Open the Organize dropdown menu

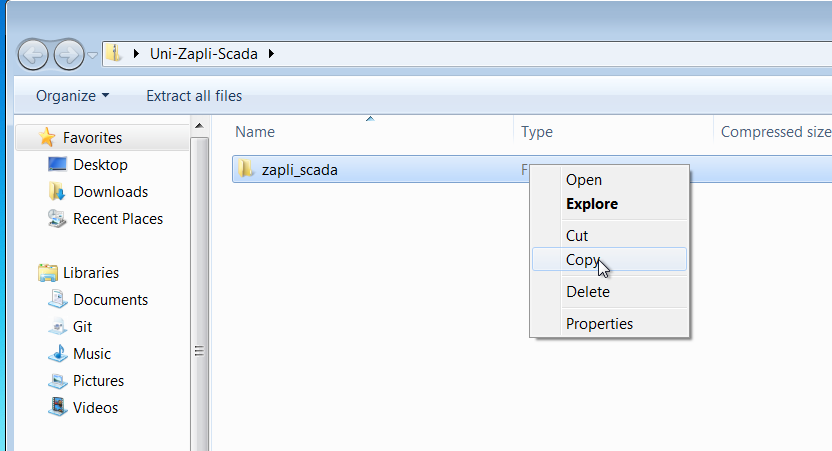coord(72,96)
